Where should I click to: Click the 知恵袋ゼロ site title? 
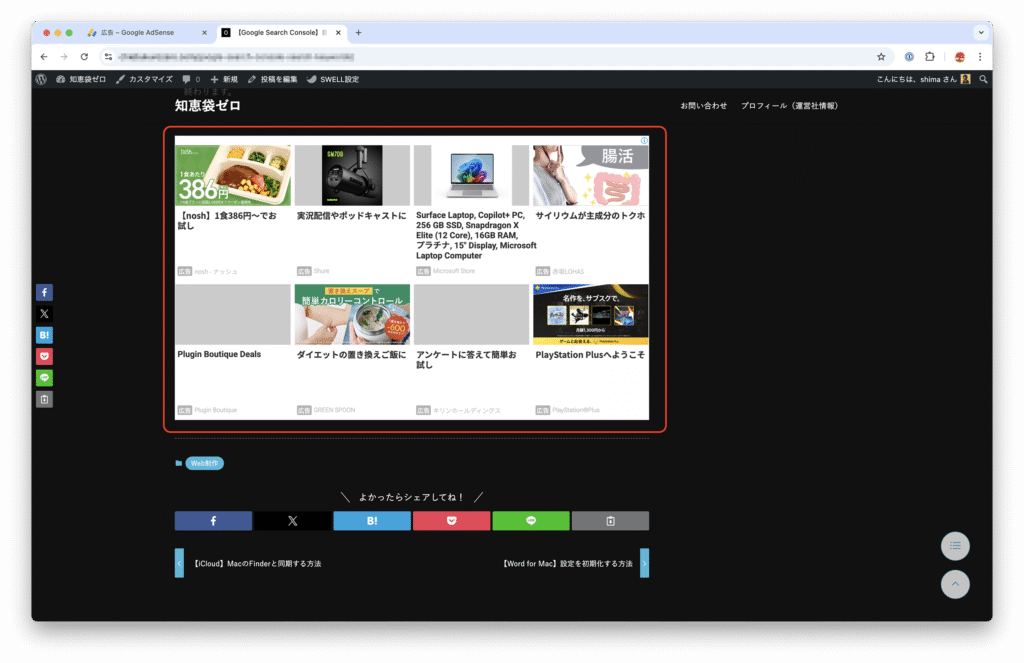pyautogui.click(x=207, y=106)
